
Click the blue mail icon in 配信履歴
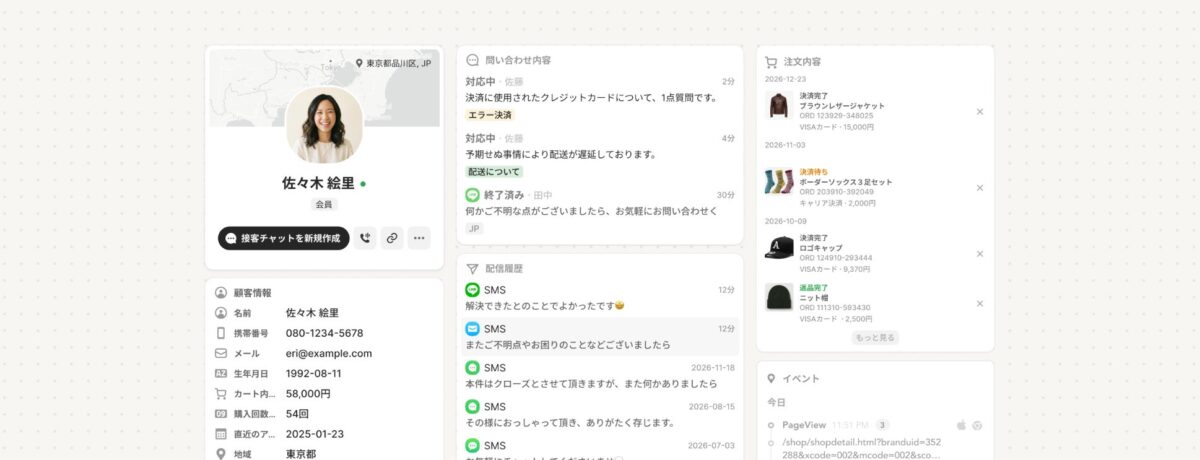(x=473, y=329)
